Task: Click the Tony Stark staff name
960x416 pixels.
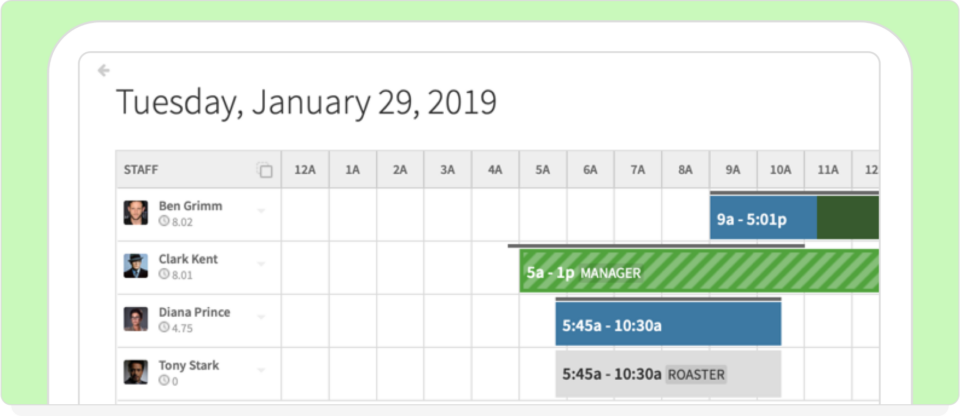Action: click(188, 365)
